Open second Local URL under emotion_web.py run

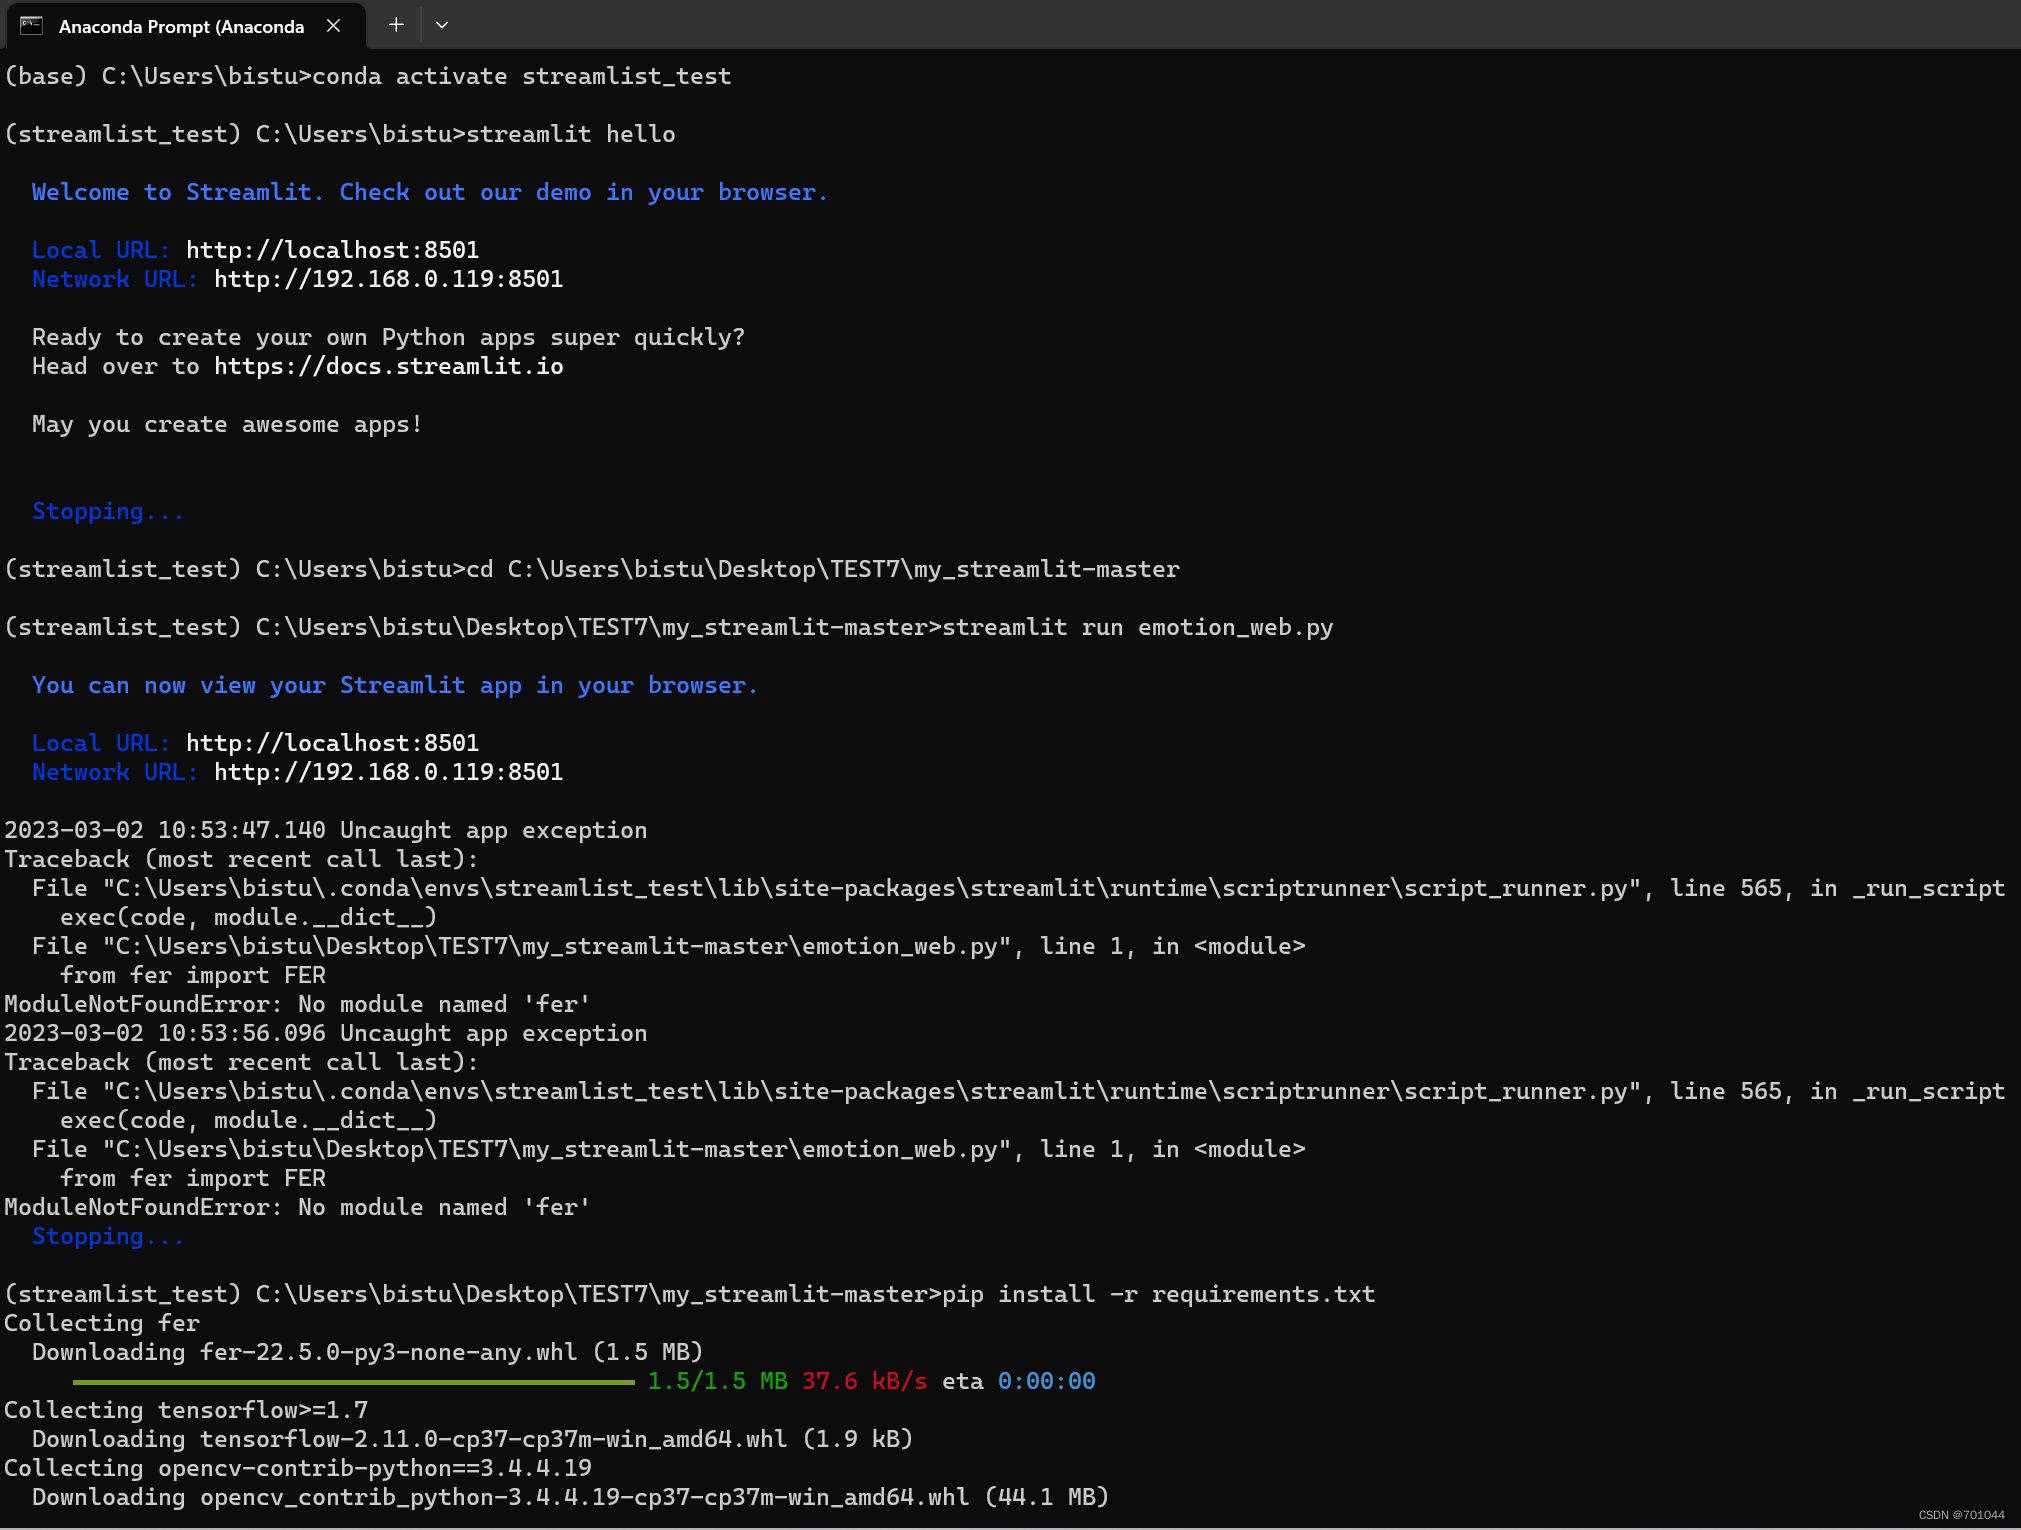click(332, 743)
